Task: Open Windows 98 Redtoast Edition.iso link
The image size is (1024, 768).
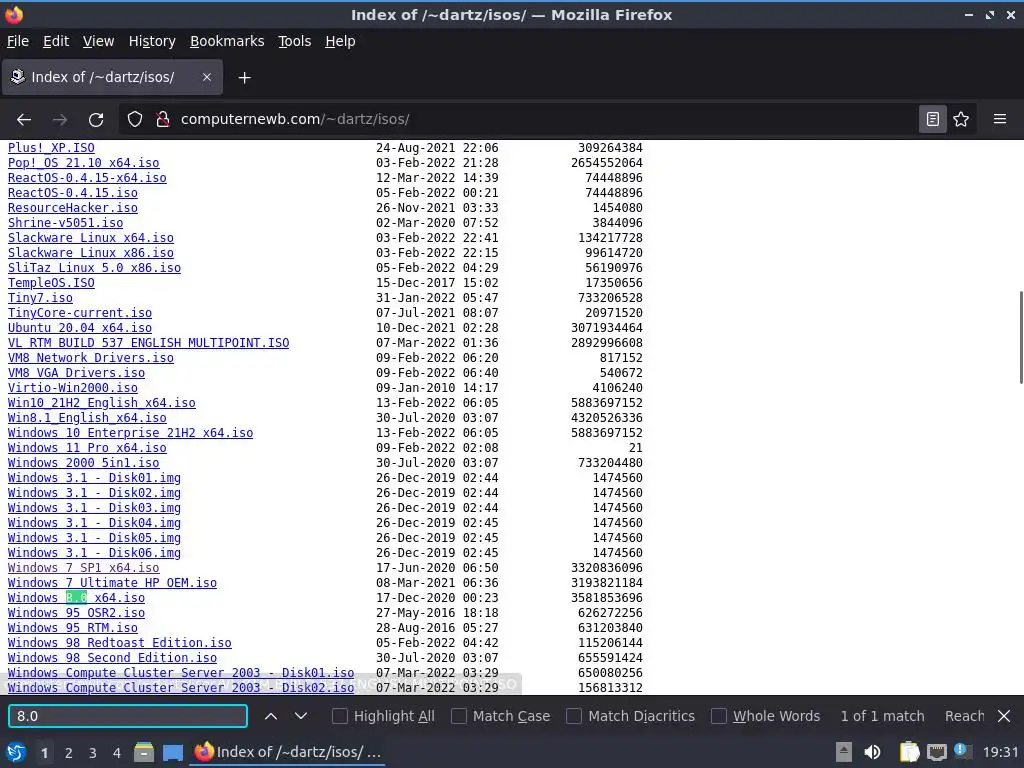Action: [x=120, y=643]
